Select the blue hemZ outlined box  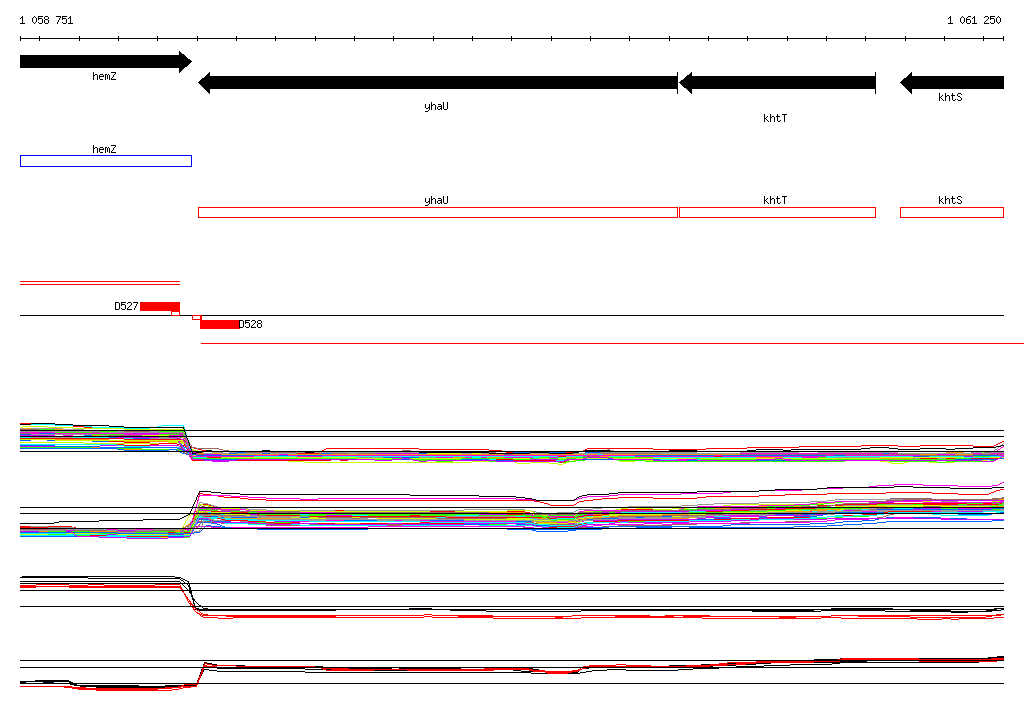[106, 161]
